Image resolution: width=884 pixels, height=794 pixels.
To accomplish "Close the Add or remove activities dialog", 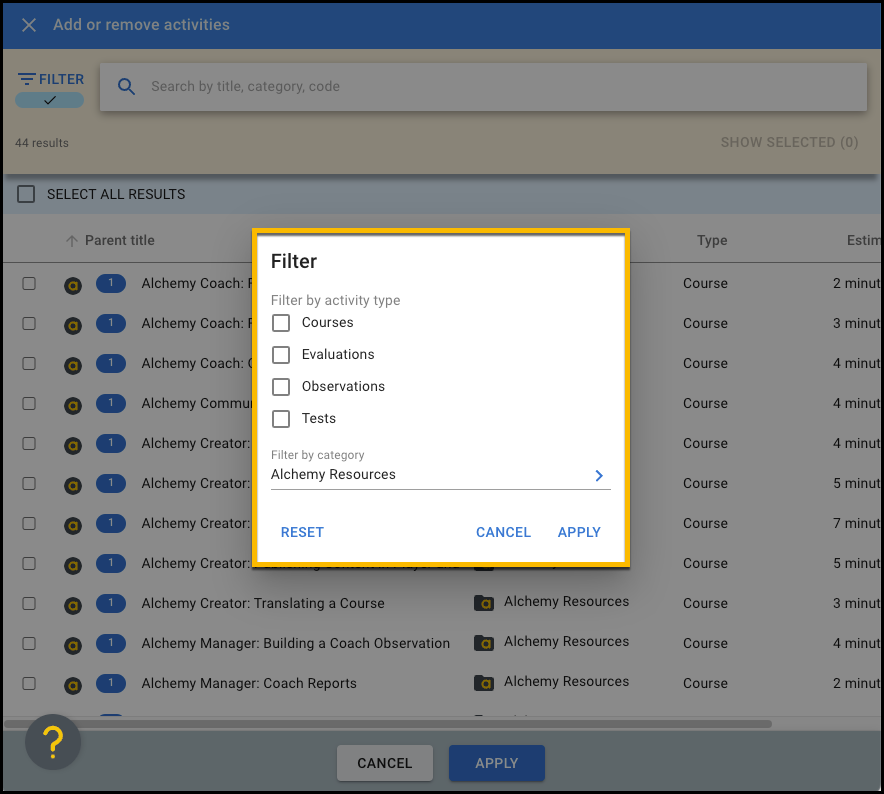I will point(29,25).
